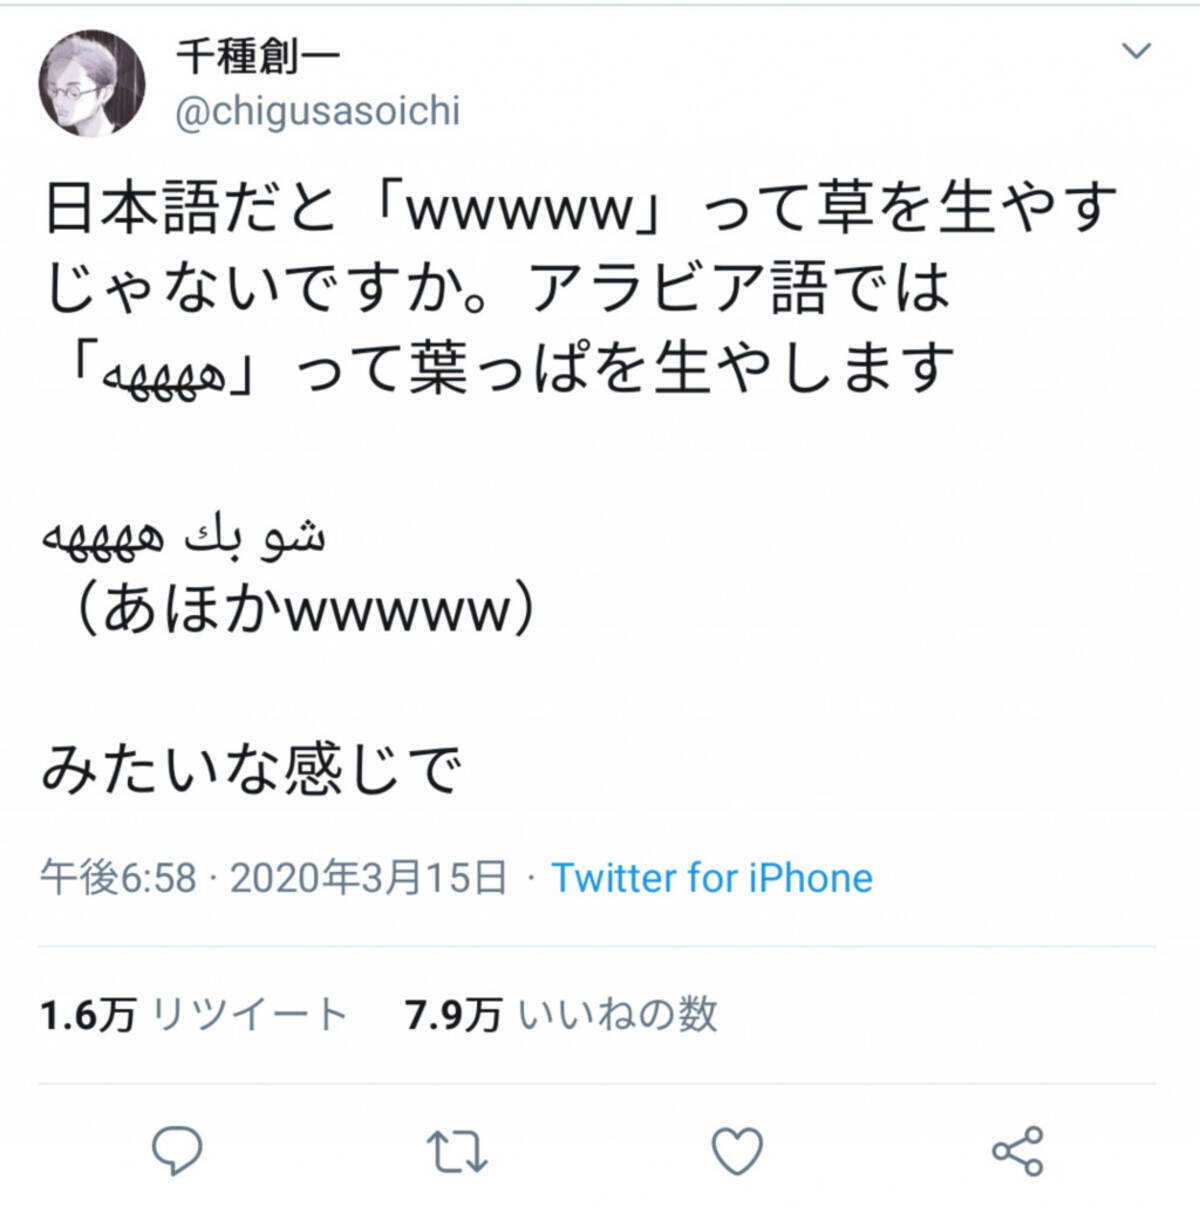
Task: Click the Twitter for iPhone link
Action: point(712,878)
